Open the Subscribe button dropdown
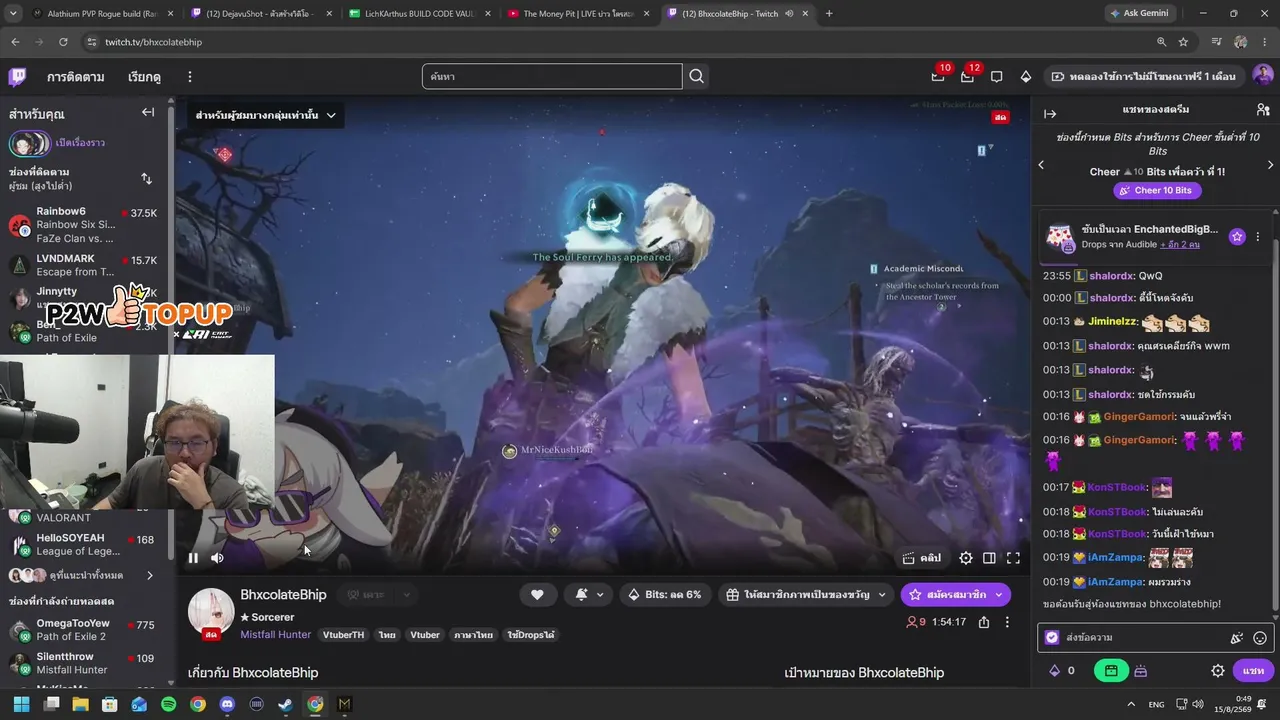 [955, 595]
